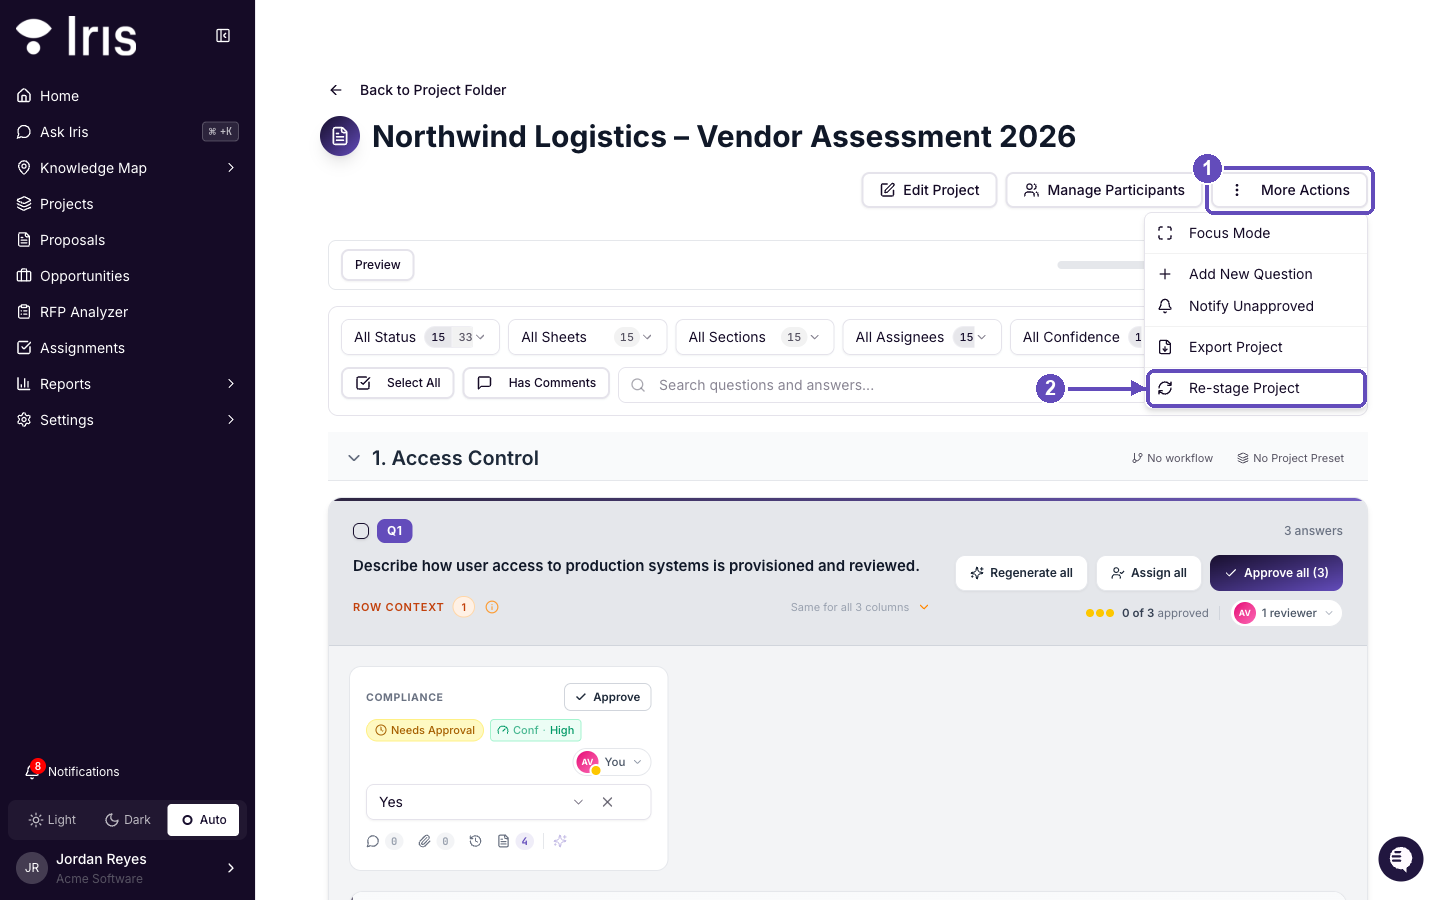The width and height of the screenshot is (1440, 900).
Task: Tick the Q1 question checkbox
Action: 361,531
